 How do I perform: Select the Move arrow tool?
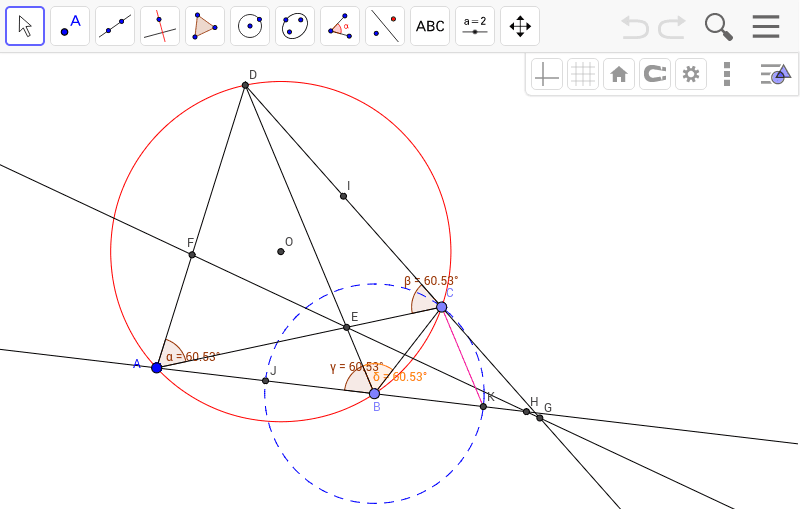pyautogui.click(x=25, y=26)
